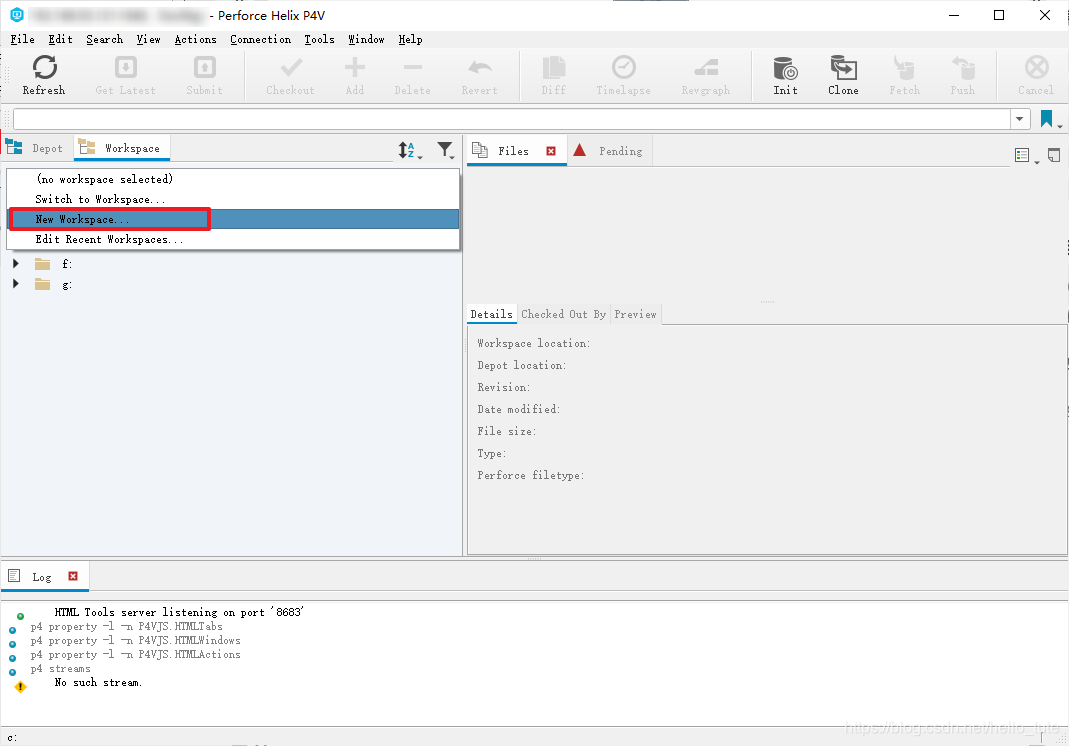Click the Clone toolbar icon

(x=843, y=68)
